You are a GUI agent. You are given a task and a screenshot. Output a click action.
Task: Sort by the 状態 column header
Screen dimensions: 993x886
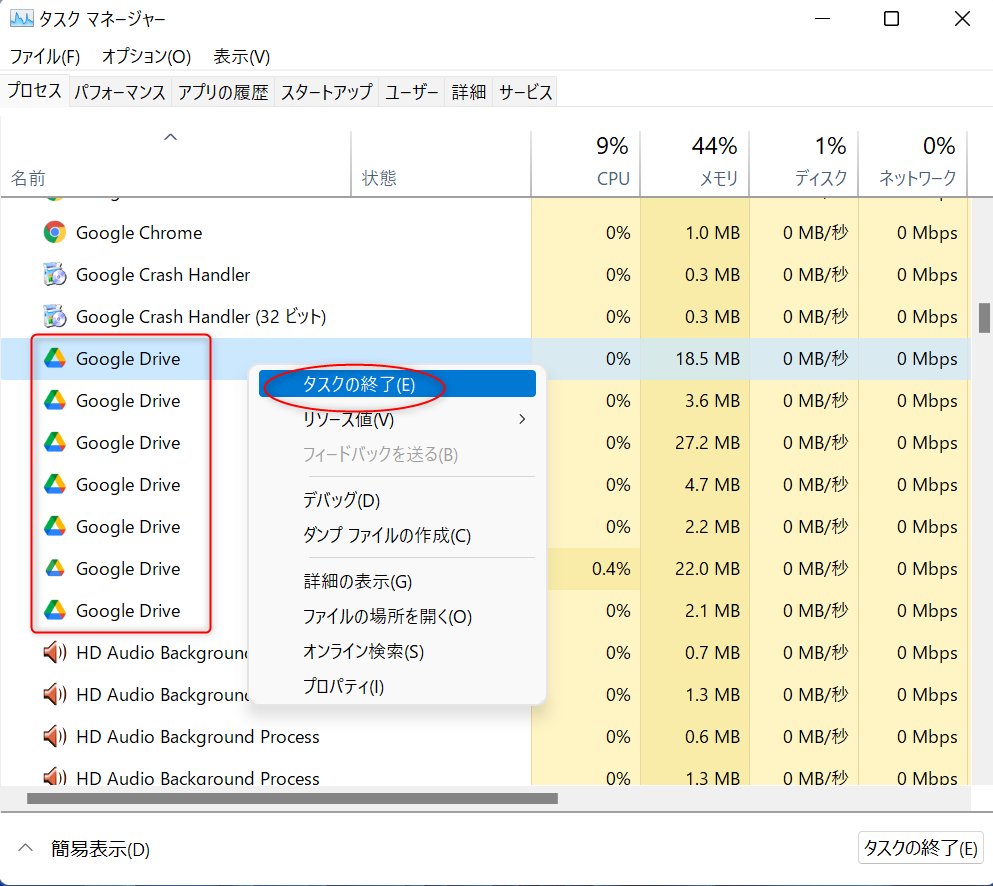441,163
